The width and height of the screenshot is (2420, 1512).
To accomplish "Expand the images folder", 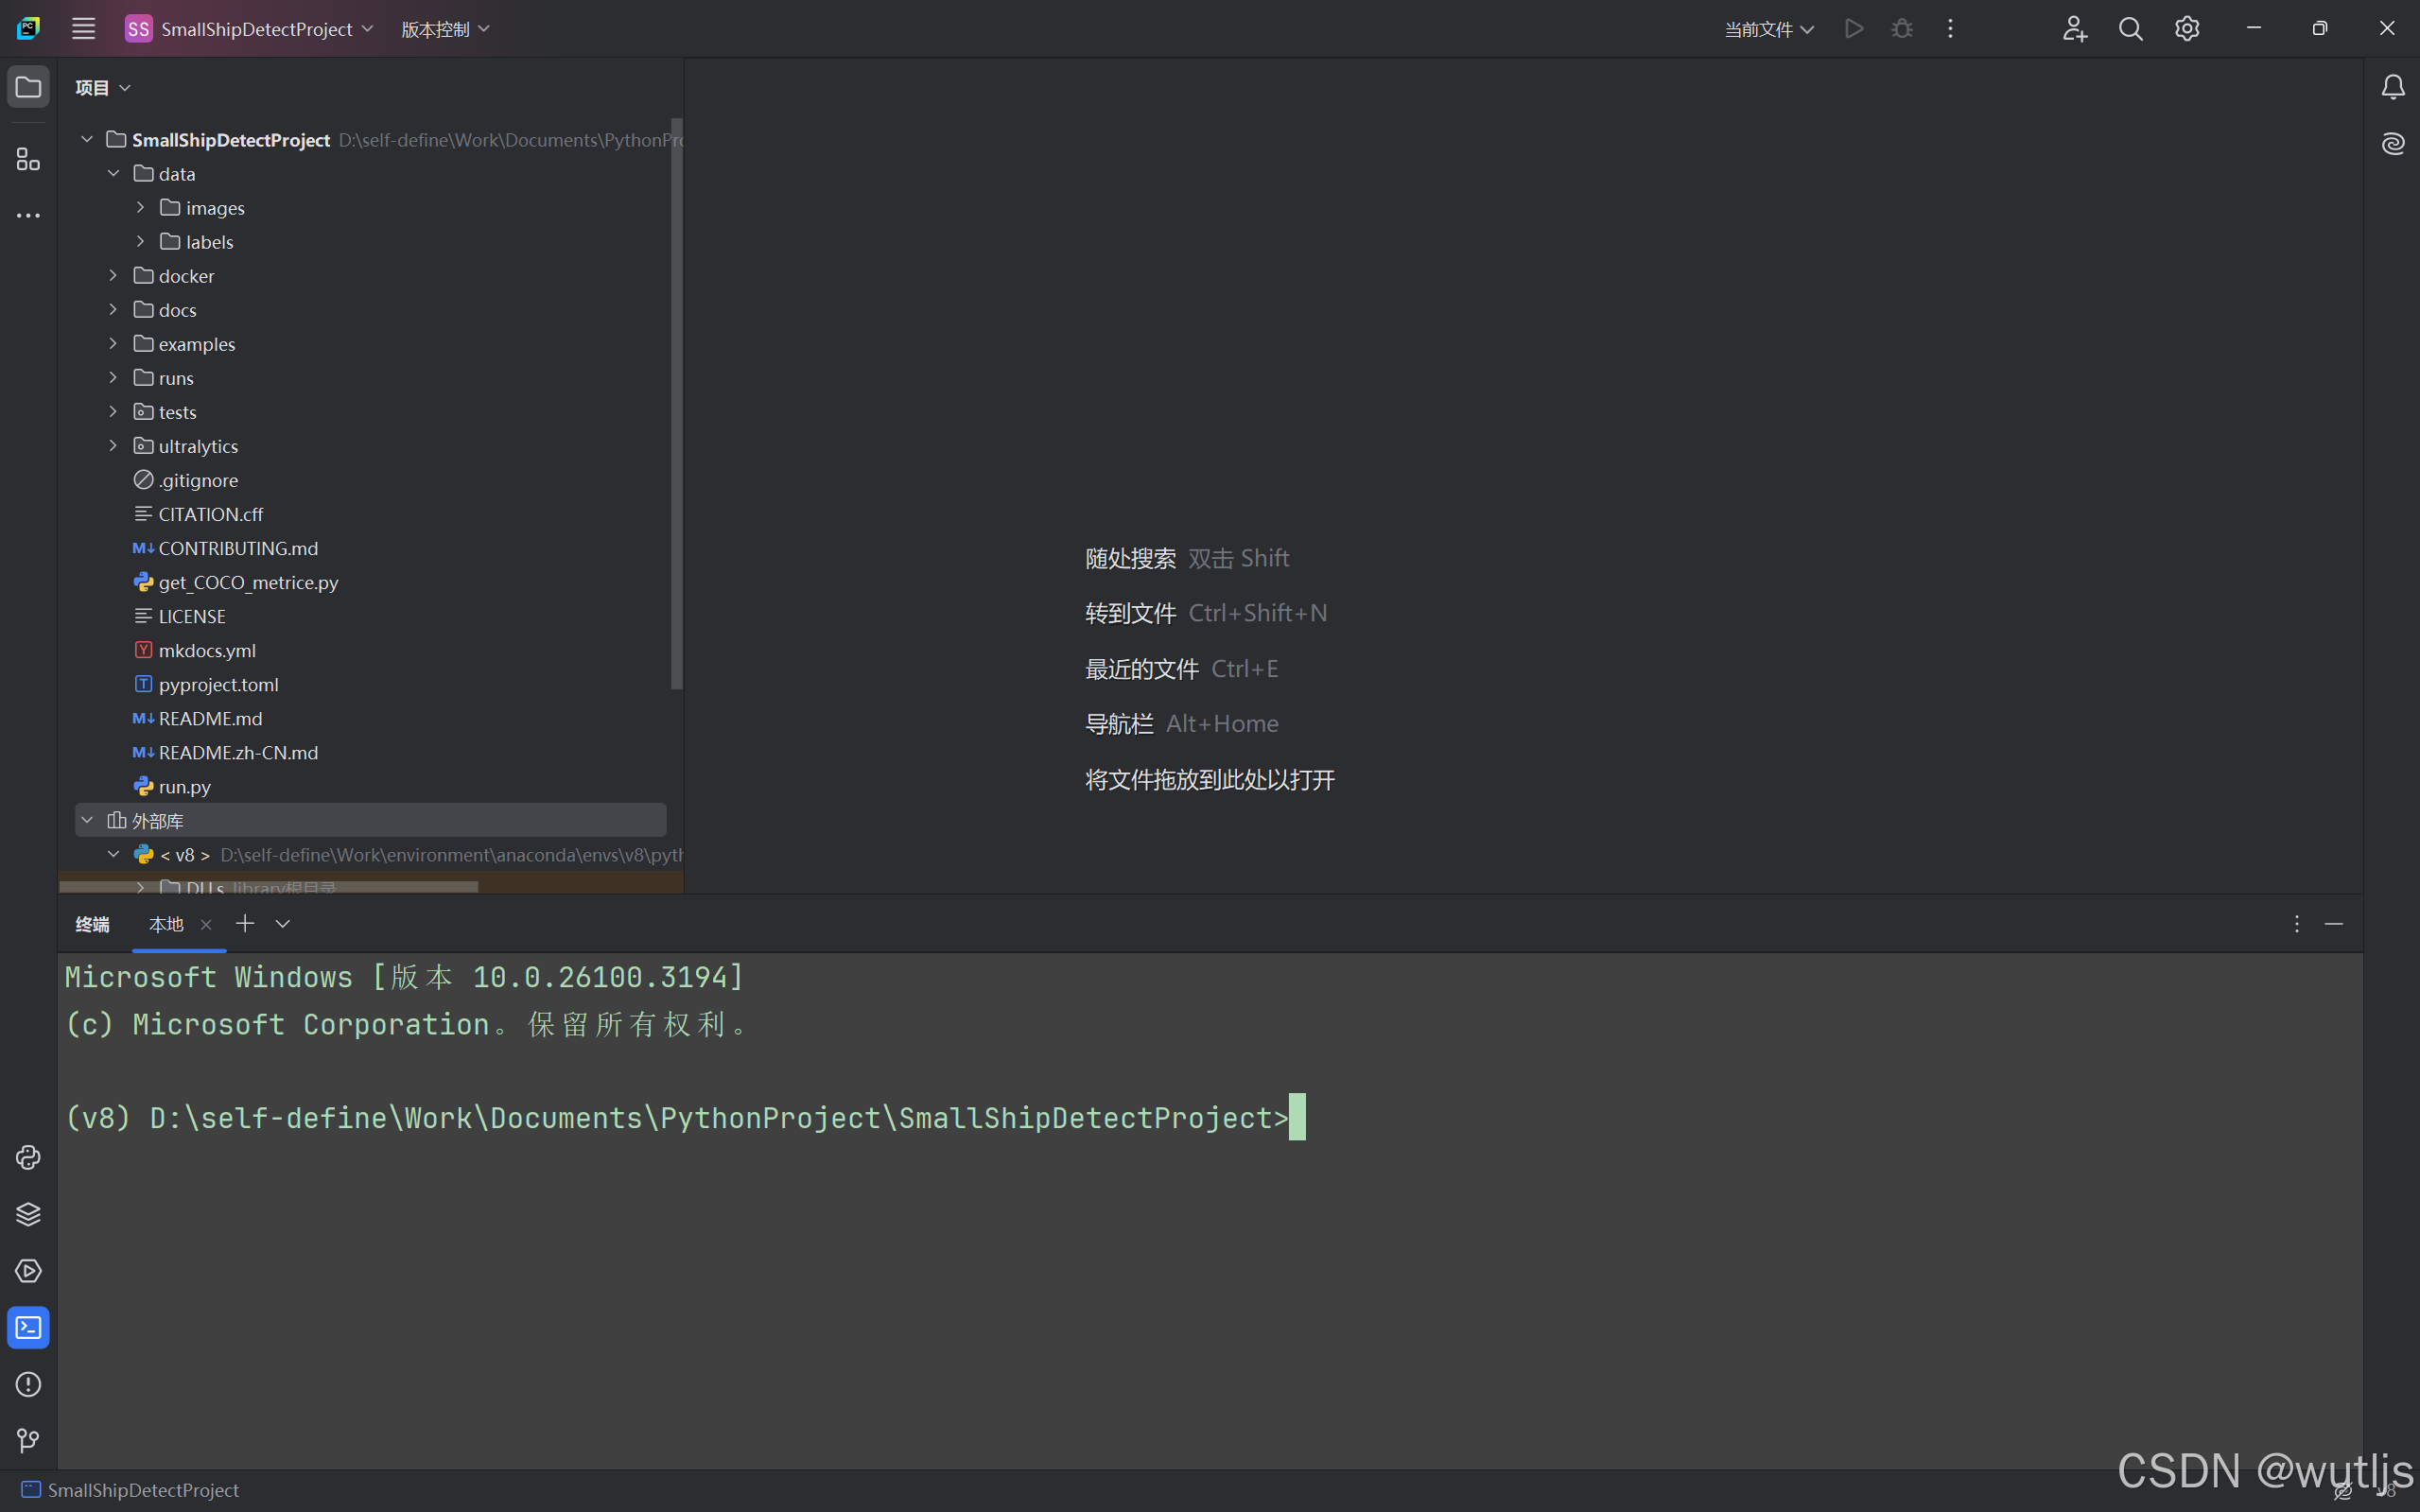I will click(x=141, y=208).
